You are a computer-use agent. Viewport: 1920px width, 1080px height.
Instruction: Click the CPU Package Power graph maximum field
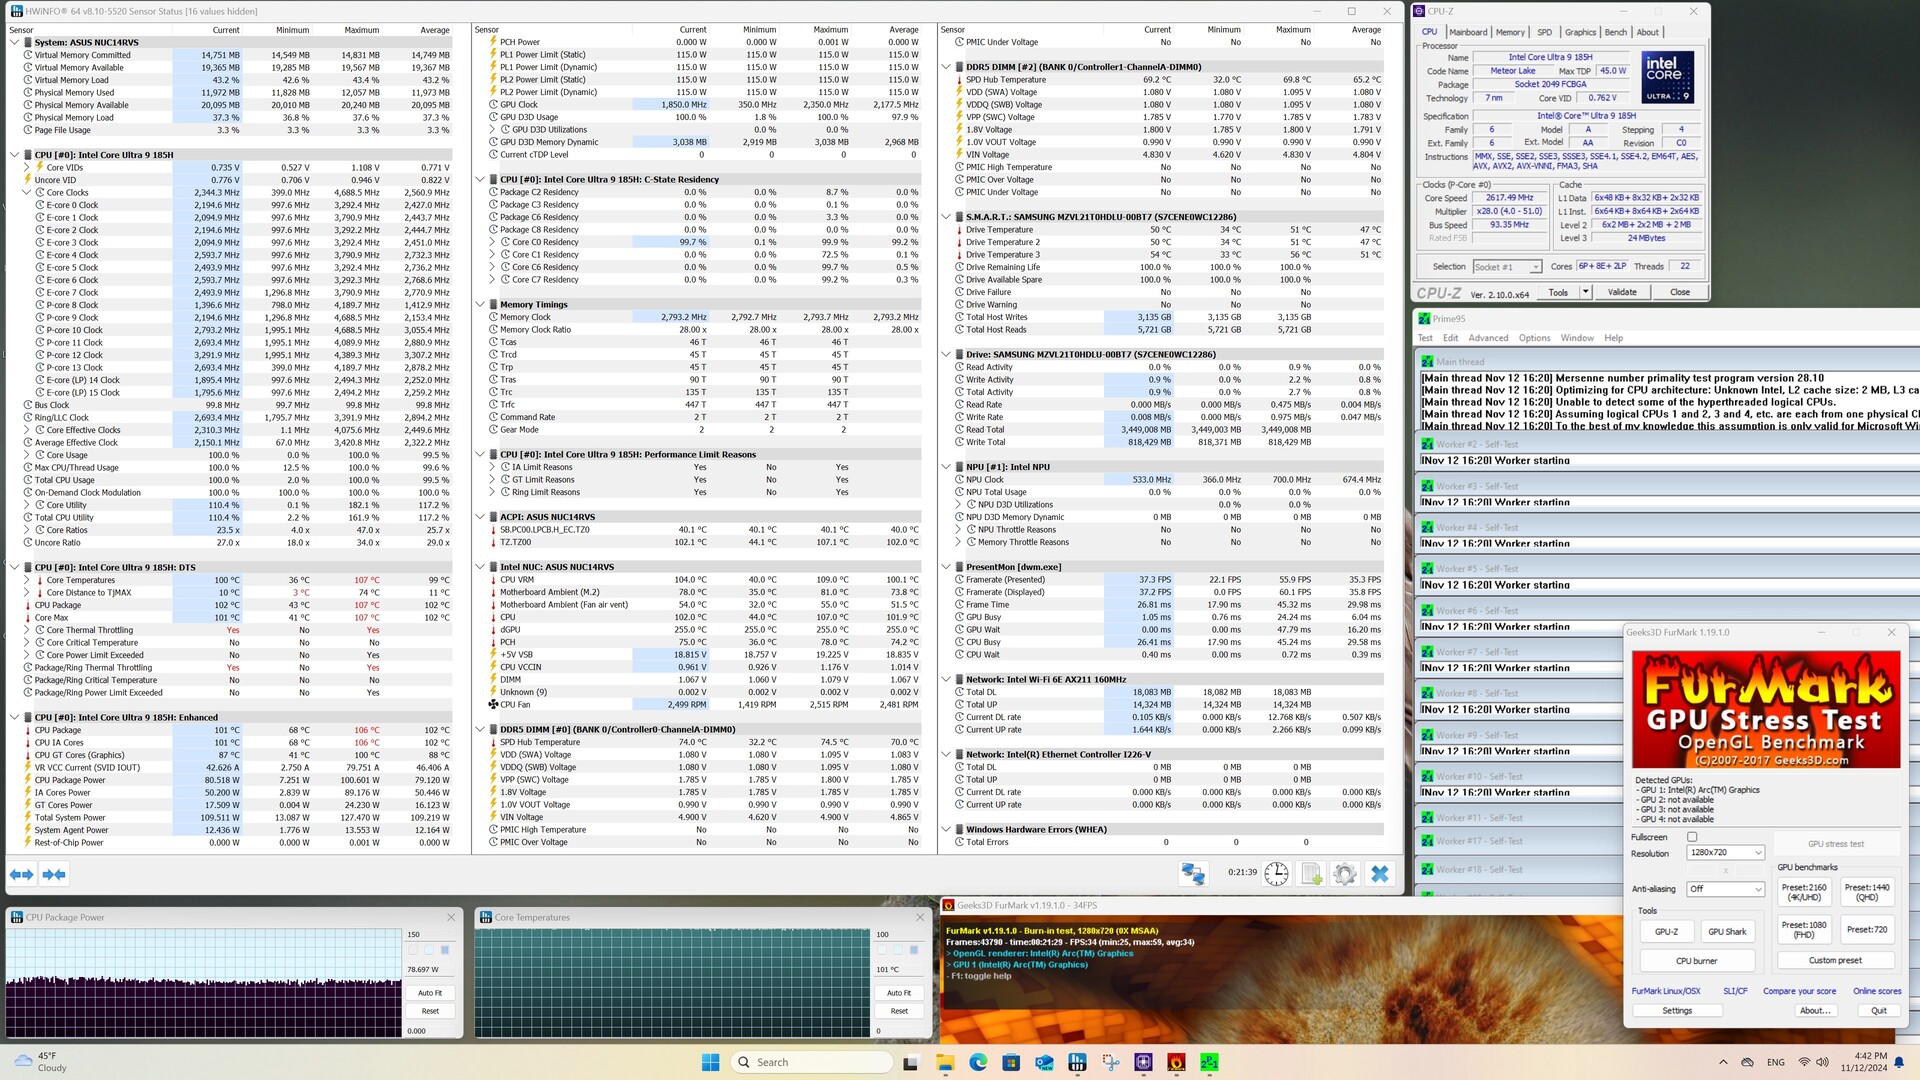tap(429, 934)
